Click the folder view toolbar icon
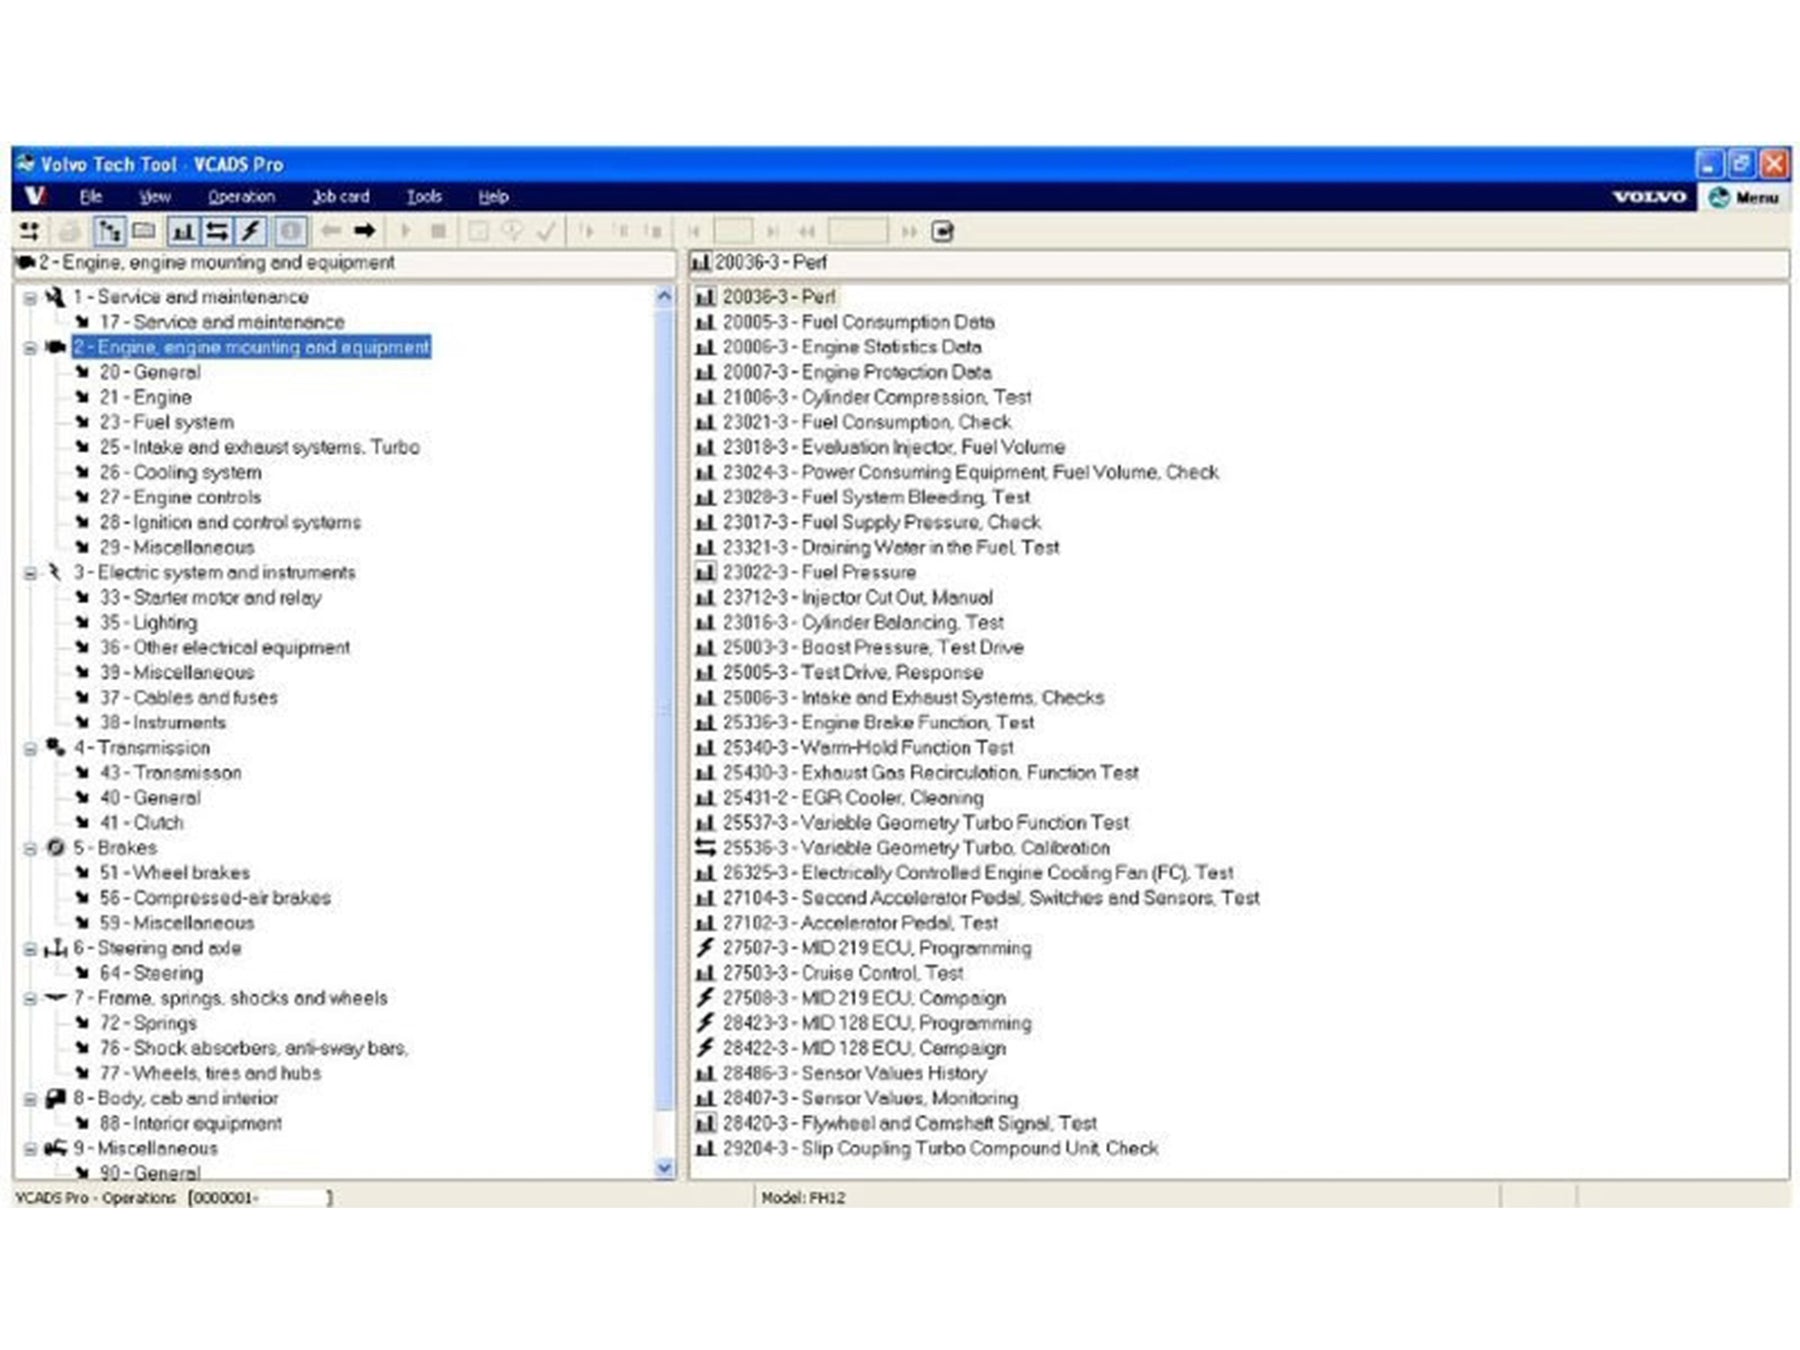This screenshot has width=1800, height=1350. pyautogui.click(x=144, y=232)
